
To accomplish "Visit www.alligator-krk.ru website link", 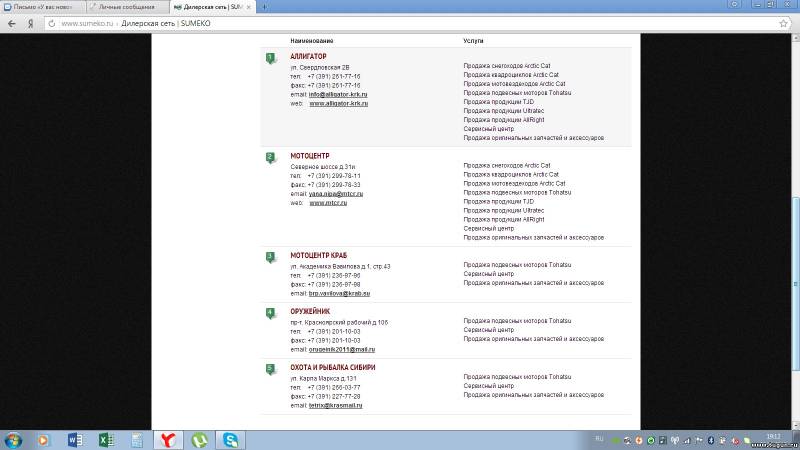I will click(339, 104).
